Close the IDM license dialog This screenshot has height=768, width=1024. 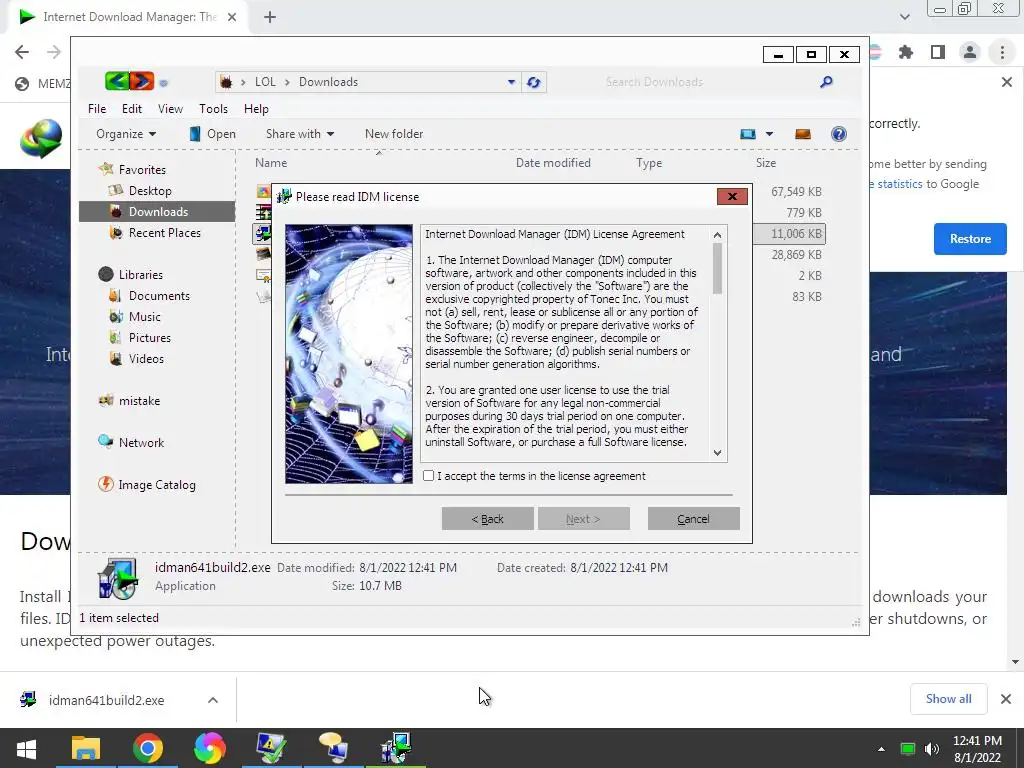[732, 197]
